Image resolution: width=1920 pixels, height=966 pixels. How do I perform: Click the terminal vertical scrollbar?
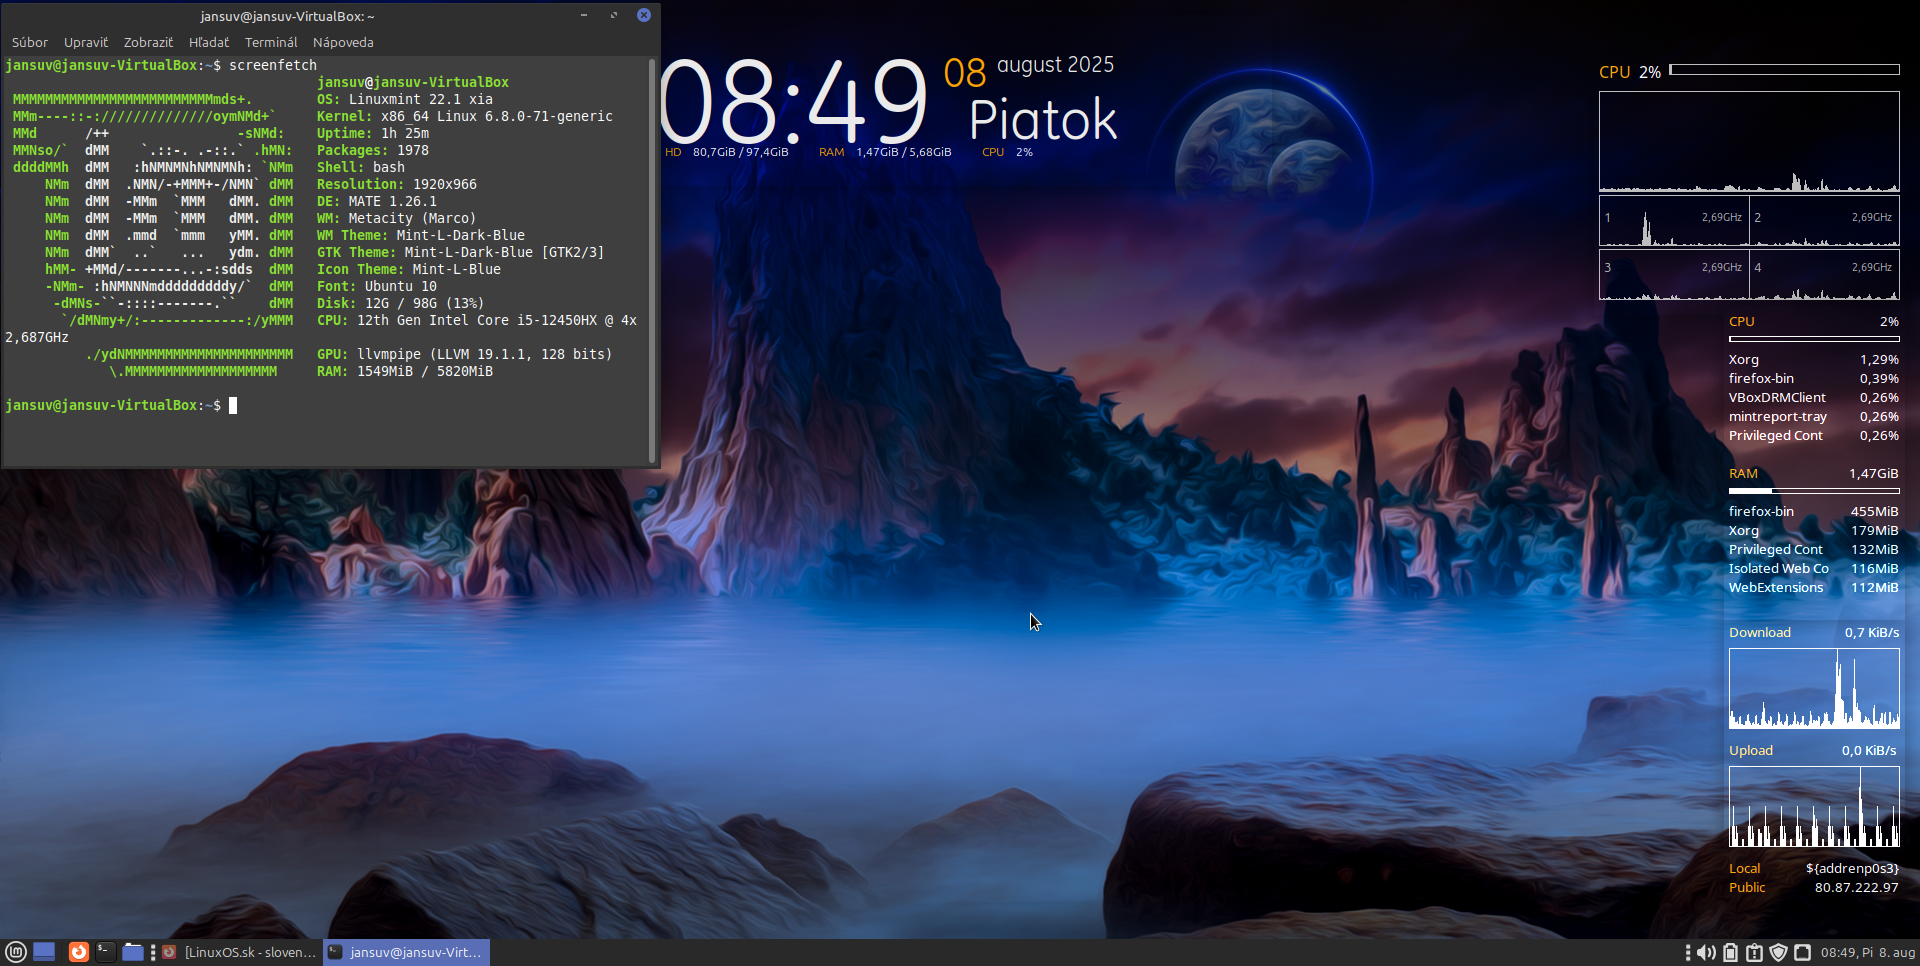click(x=653, y=260)
